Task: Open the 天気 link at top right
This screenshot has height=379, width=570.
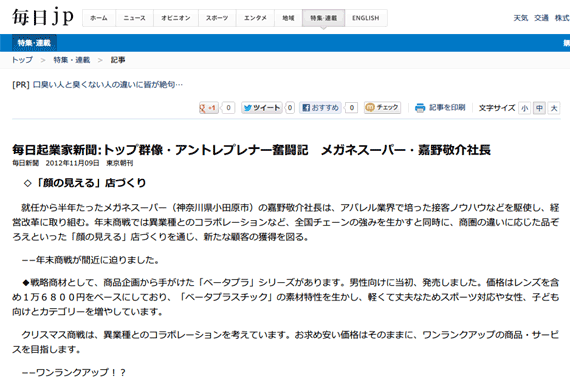Action: (521, 18)
